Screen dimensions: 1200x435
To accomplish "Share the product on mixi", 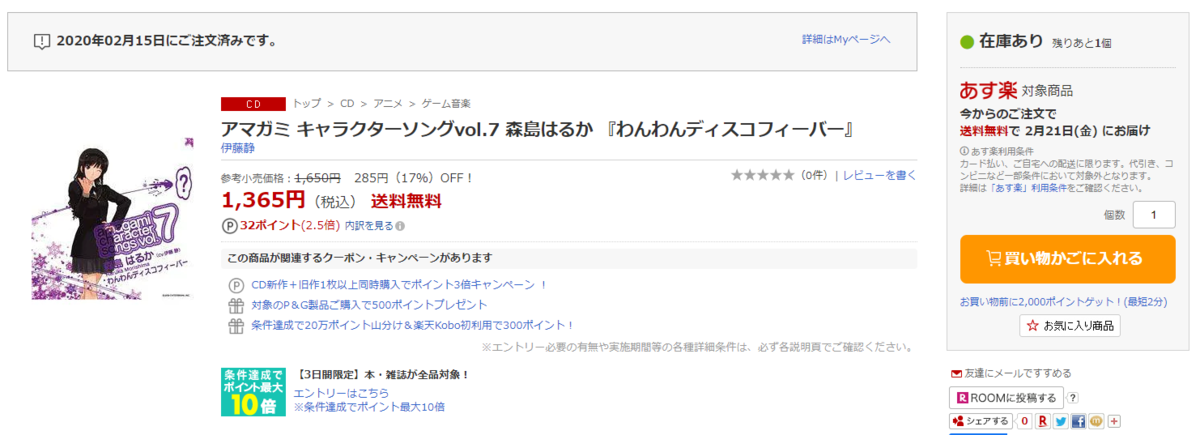I will coord(1096,421).
